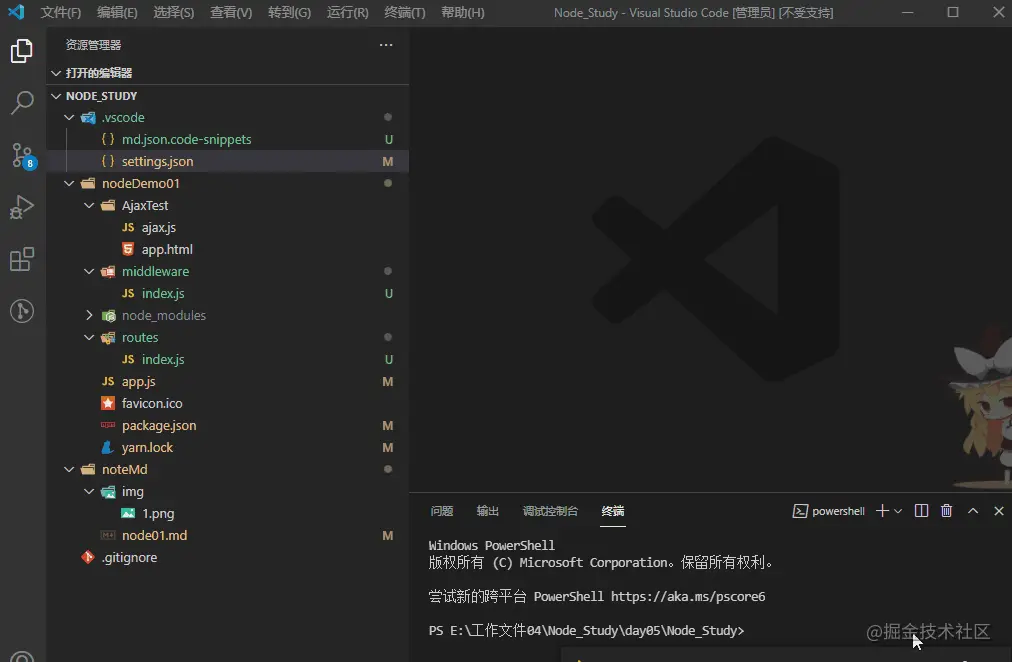This screenshot has height=662, width=1012.
Task: Click the https://aka.ms/pscore6 link in terminal
Action: coord(688,597)
